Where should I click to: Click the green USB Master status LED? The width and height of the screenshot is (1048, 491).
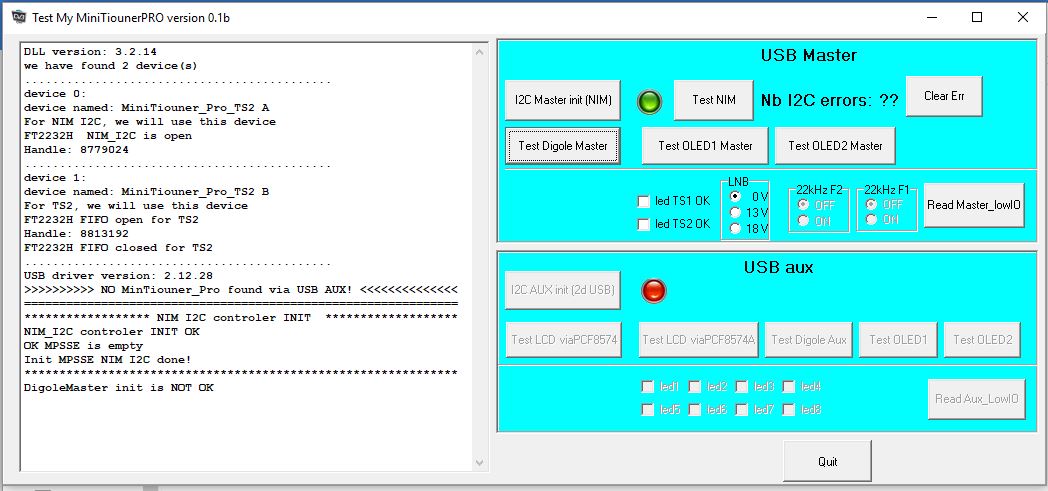[651, 101]
